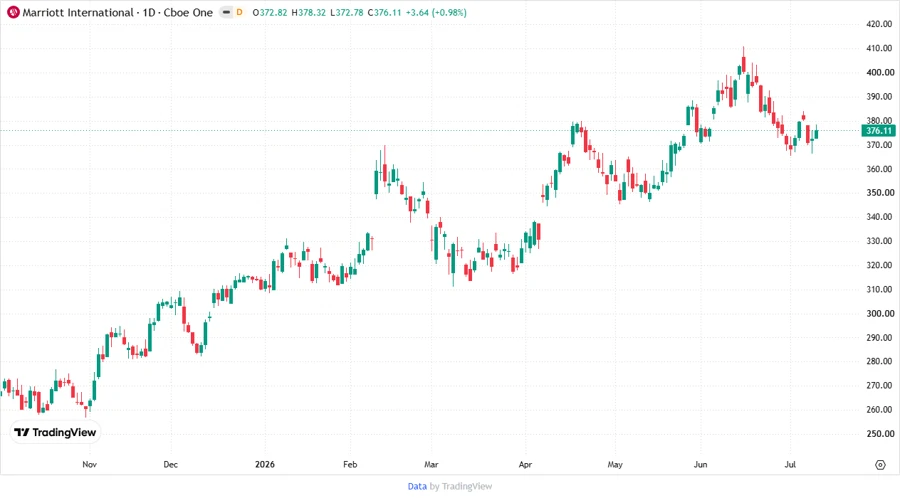Screen dimensions: 900x498
Task: Click the 310.00 price axis label
Action: tap(880, 289)
